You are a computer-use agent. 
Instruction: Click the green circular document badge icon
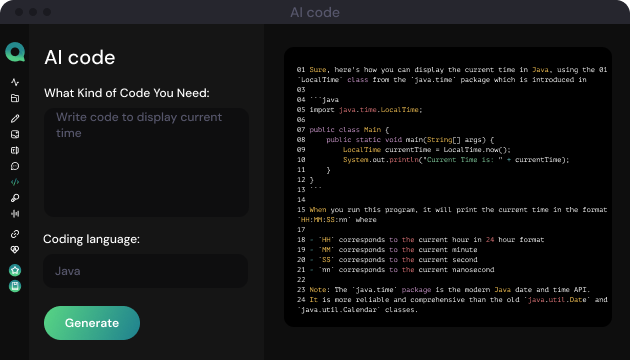[x=15, y=286]
